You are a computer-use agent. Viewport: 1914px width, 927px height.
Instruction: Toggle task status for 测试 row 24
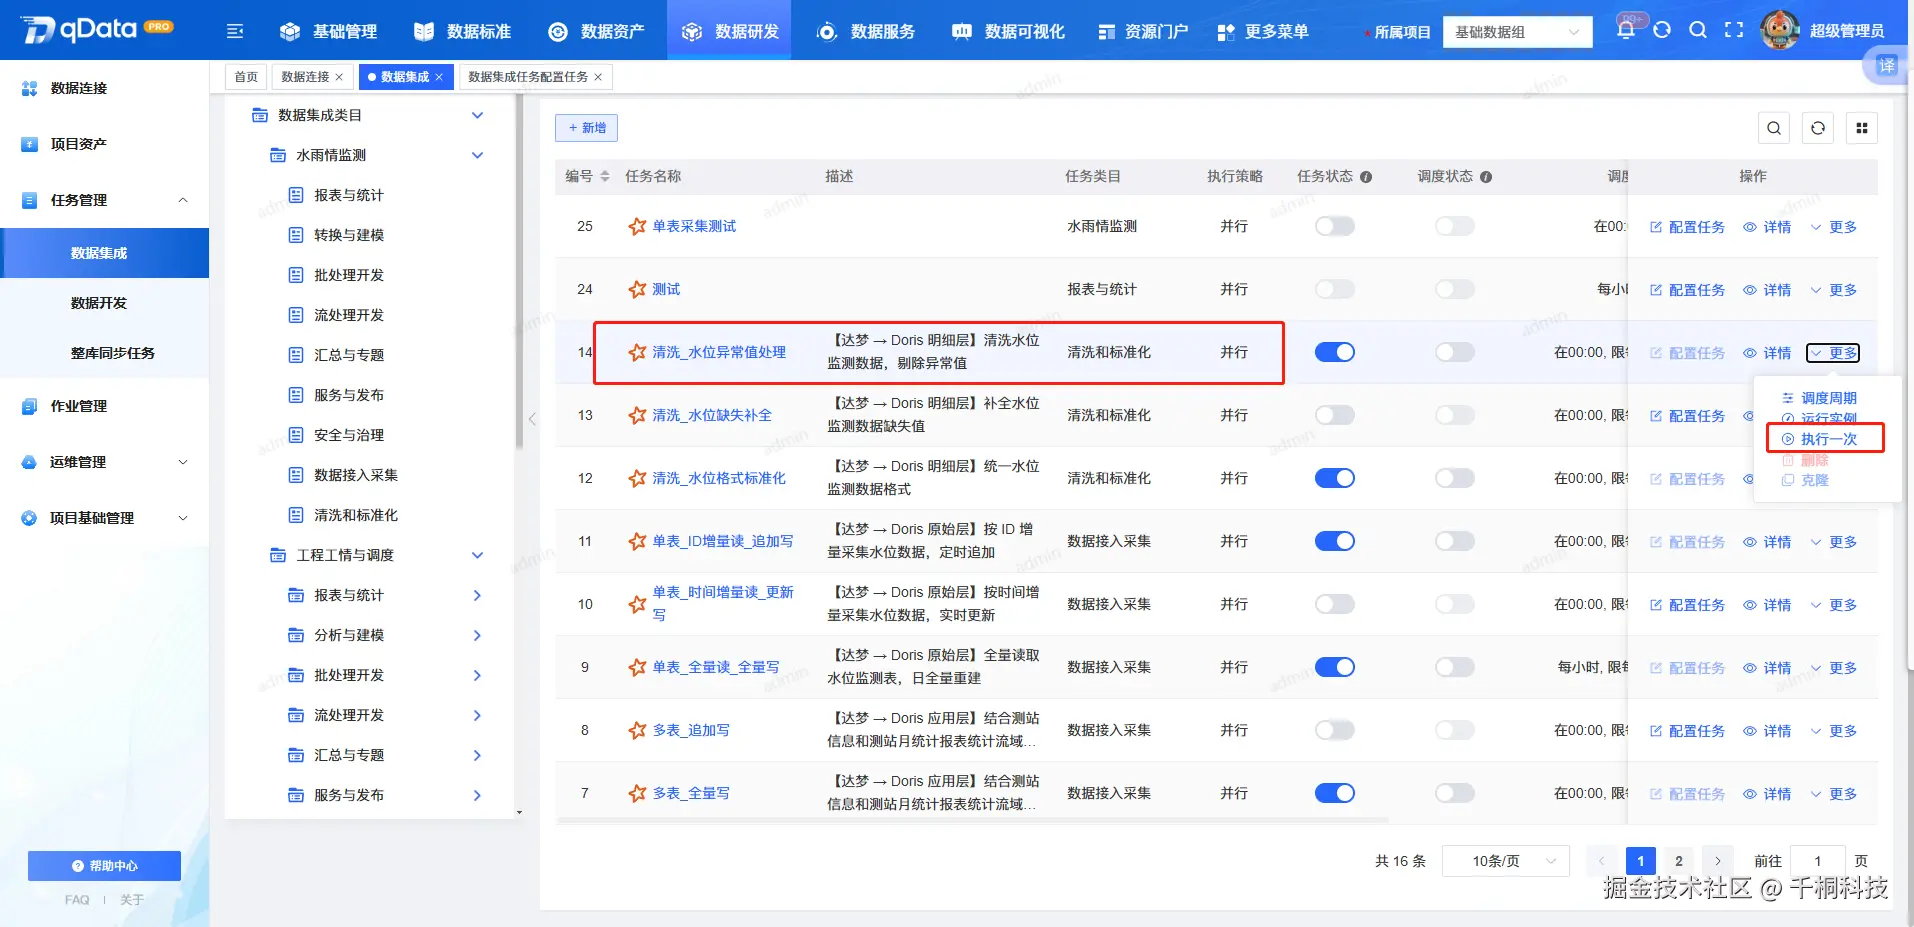(1335, 289)
